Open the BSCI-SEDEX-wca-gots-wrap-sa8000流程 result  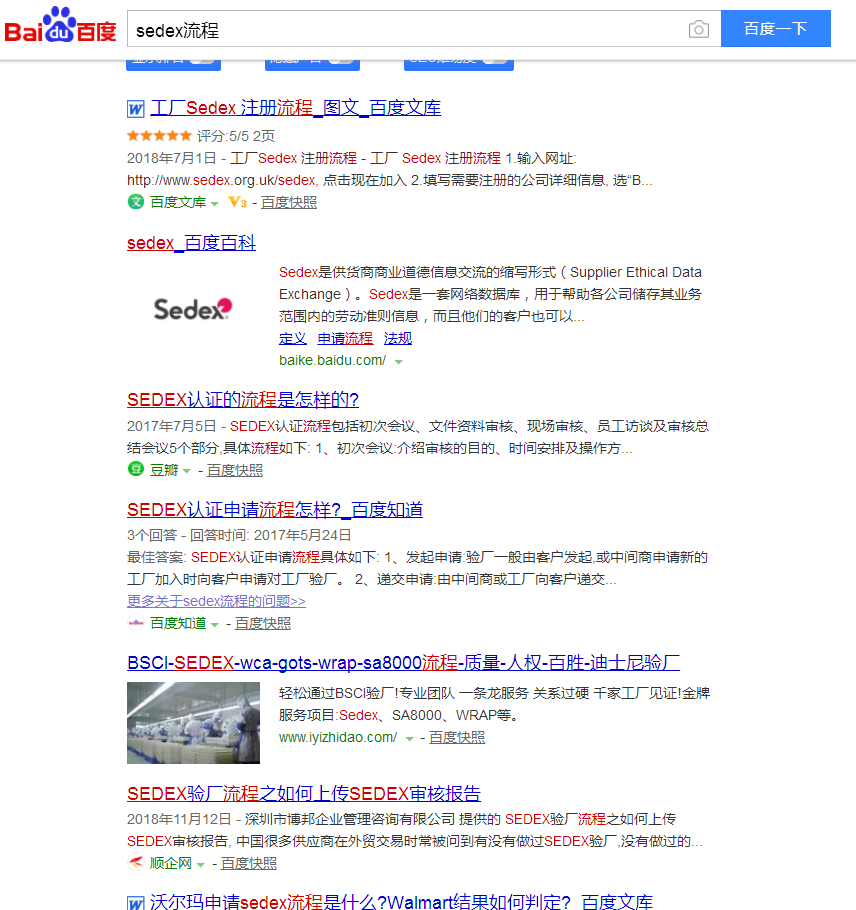[403, 662]
